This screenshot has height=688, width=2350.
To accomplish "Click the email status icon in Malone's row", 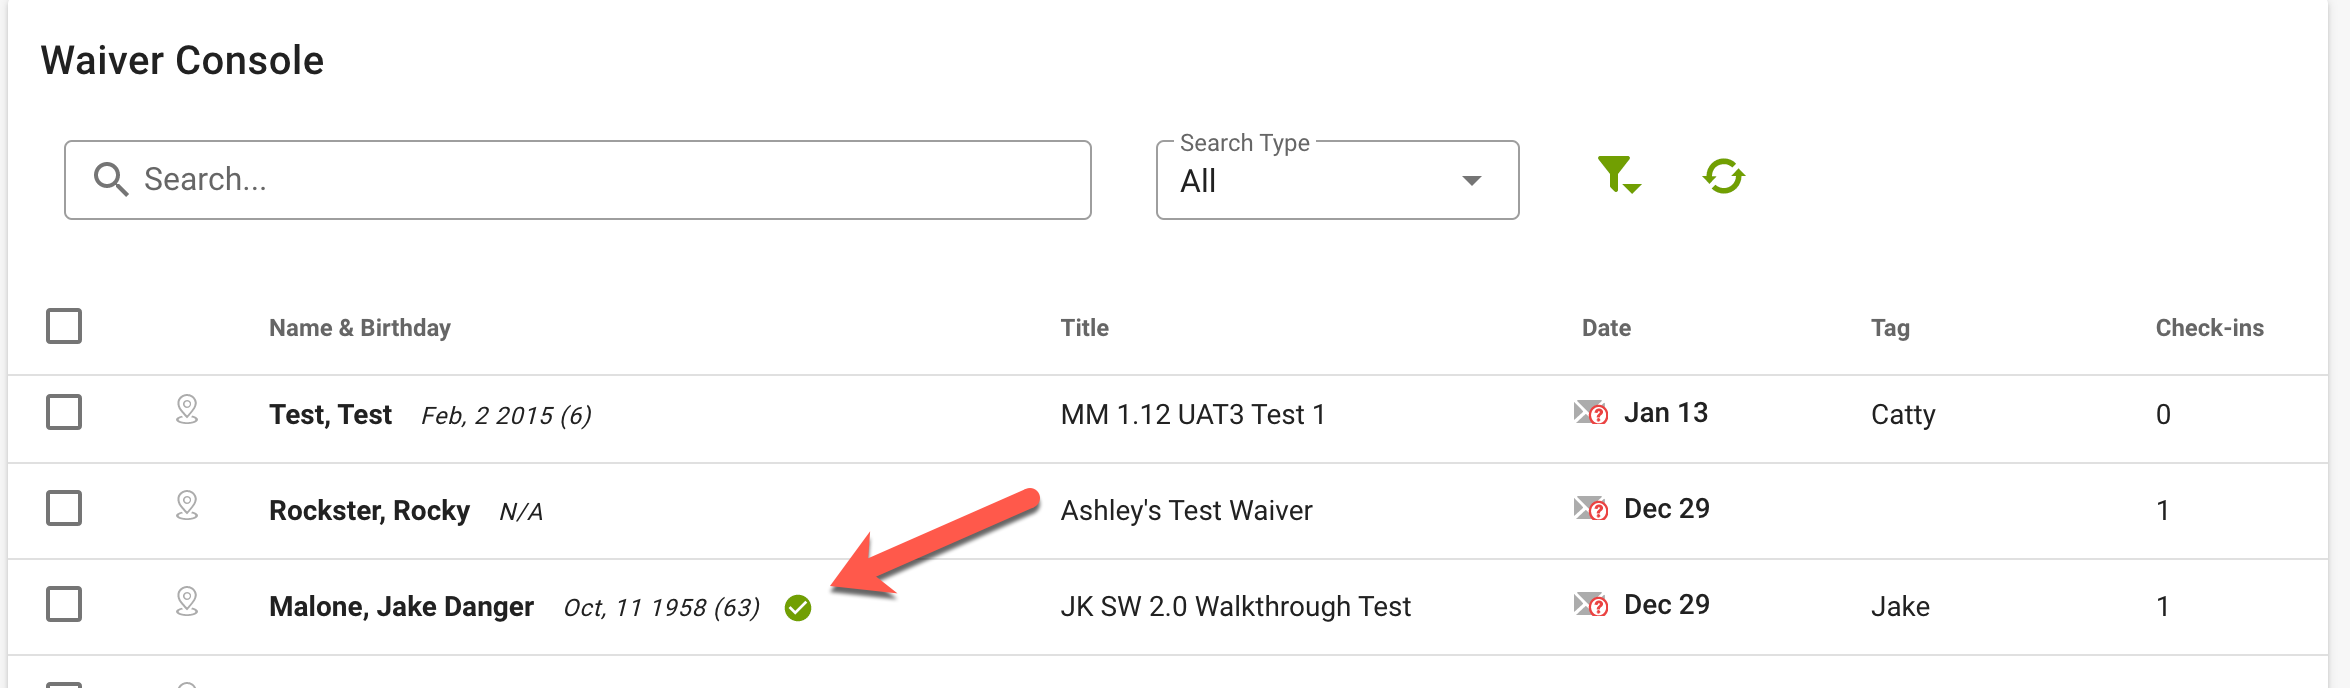I will tap(1590, 605).
